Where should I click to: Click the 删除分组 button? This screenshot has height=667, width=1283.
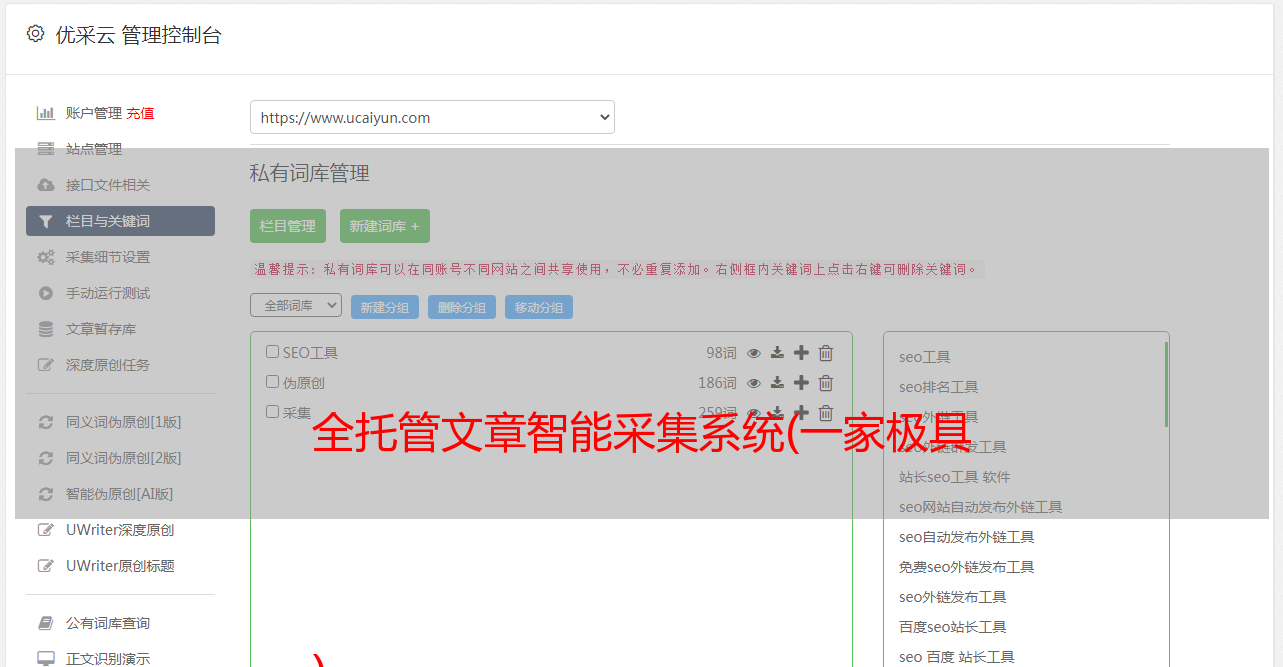tap(462, 307)
